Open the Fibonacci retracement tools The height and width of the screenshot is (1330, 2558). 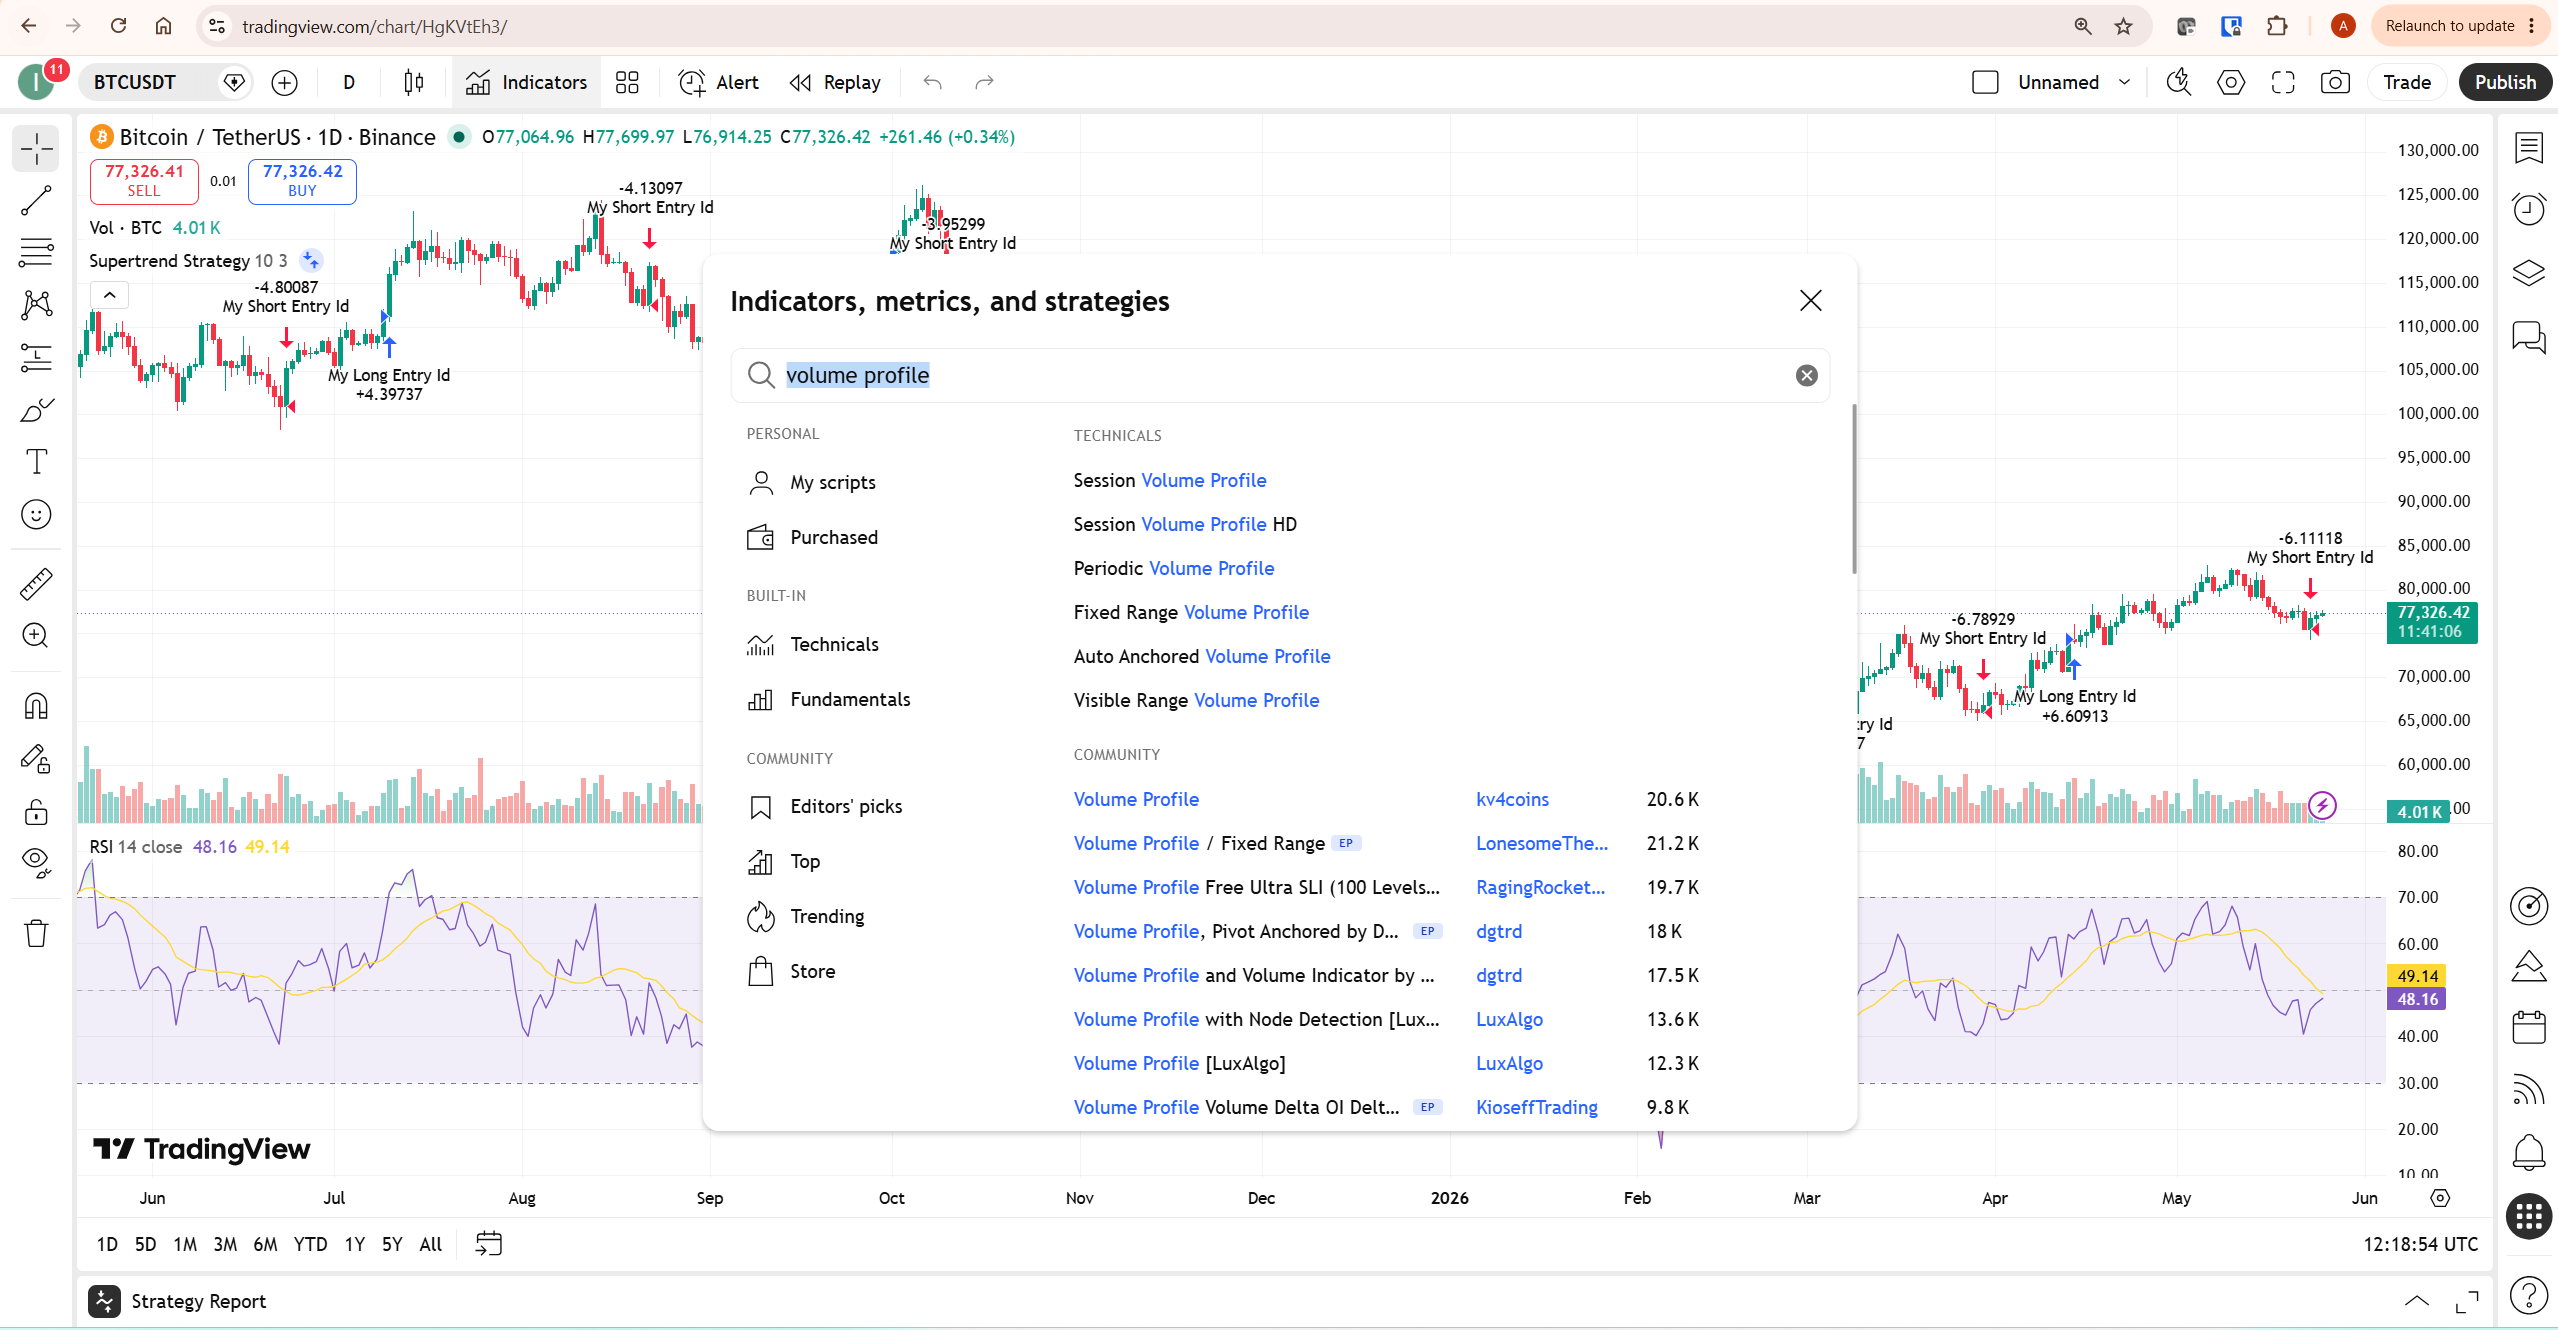coord(36,253)
